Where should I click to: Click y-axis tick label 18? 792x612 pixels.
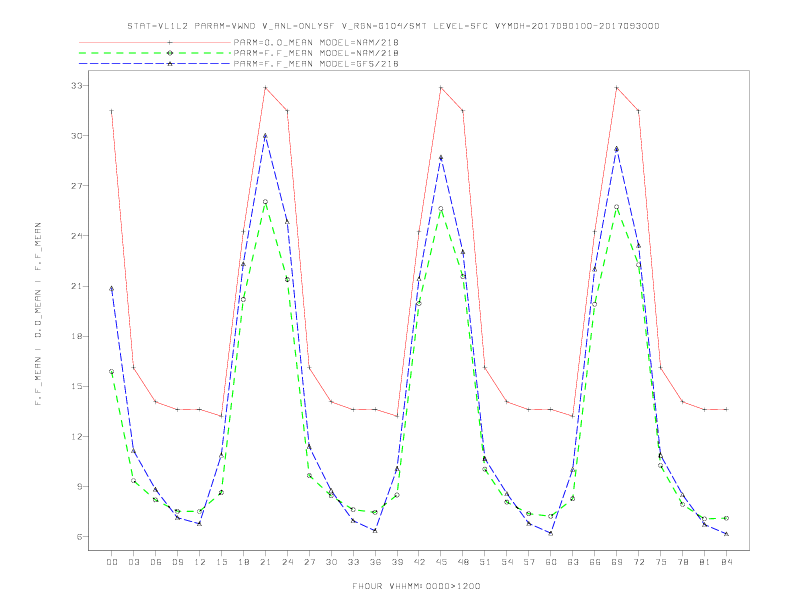click(76, 336)
